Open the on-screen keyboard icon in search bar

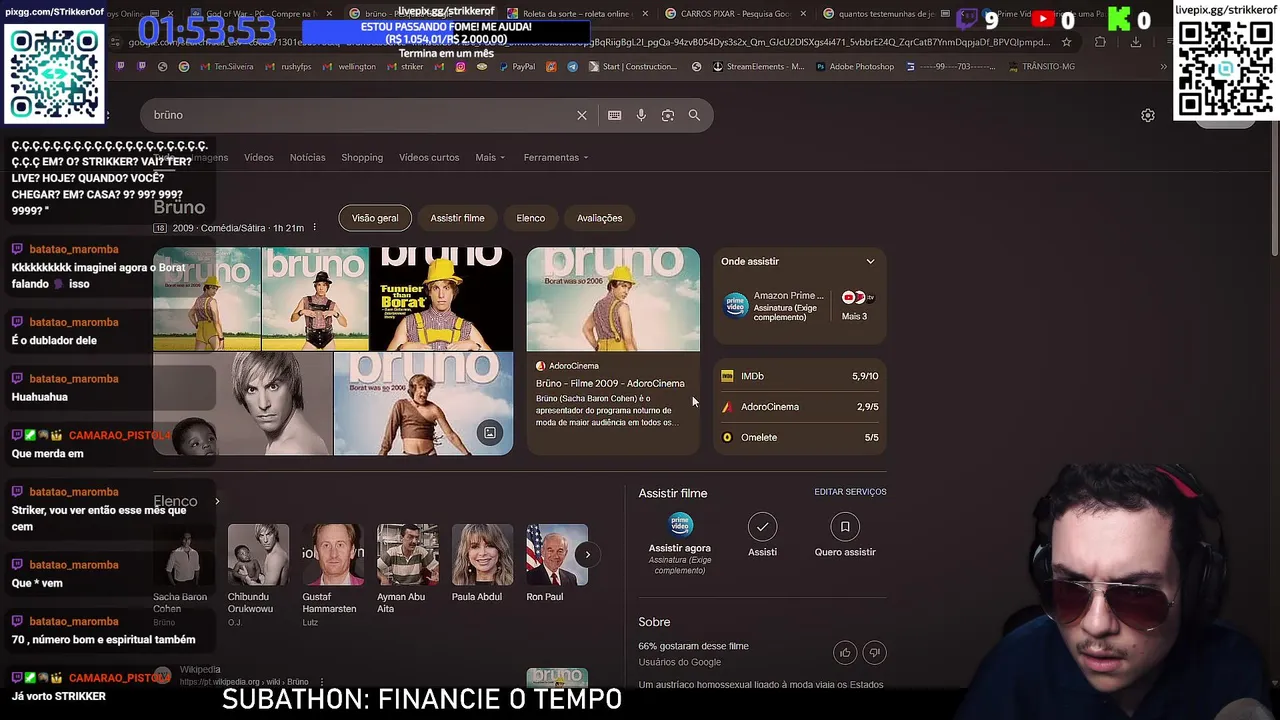pos(614,115)
